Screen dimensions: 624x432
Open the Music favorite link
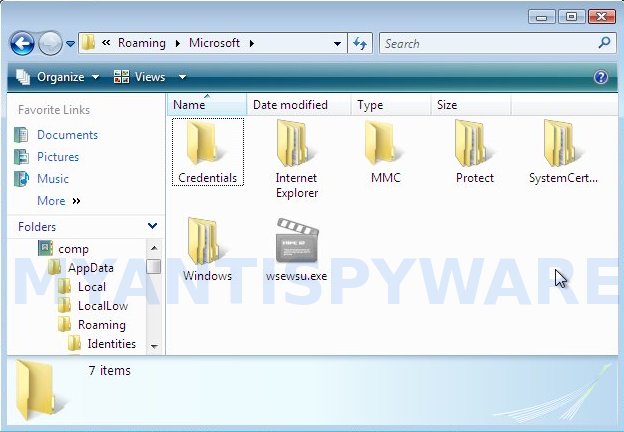(x=53, y=179)
